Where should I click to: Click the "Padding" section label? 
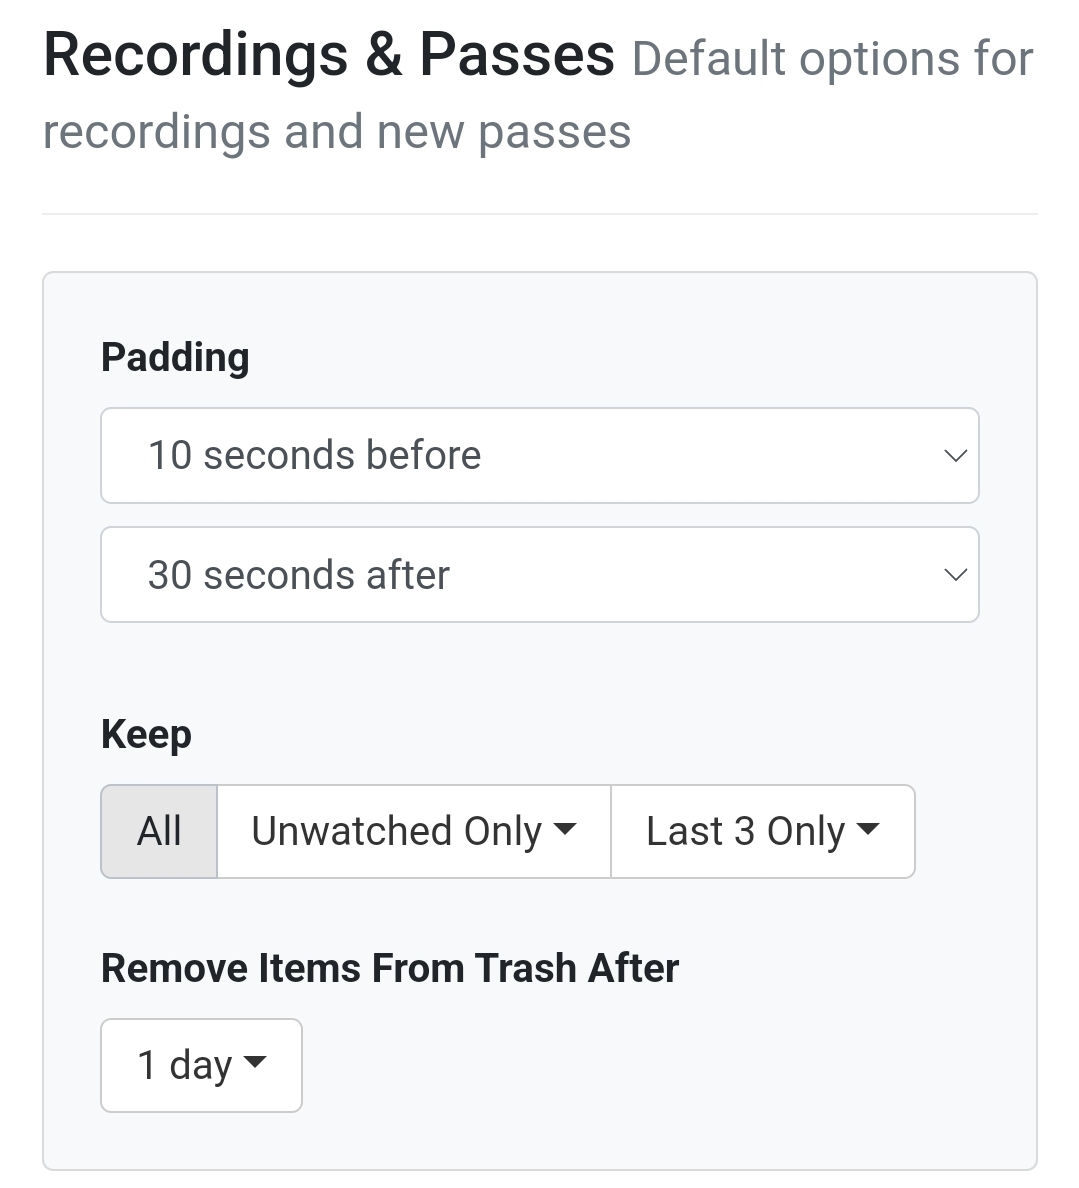(175, 357)
